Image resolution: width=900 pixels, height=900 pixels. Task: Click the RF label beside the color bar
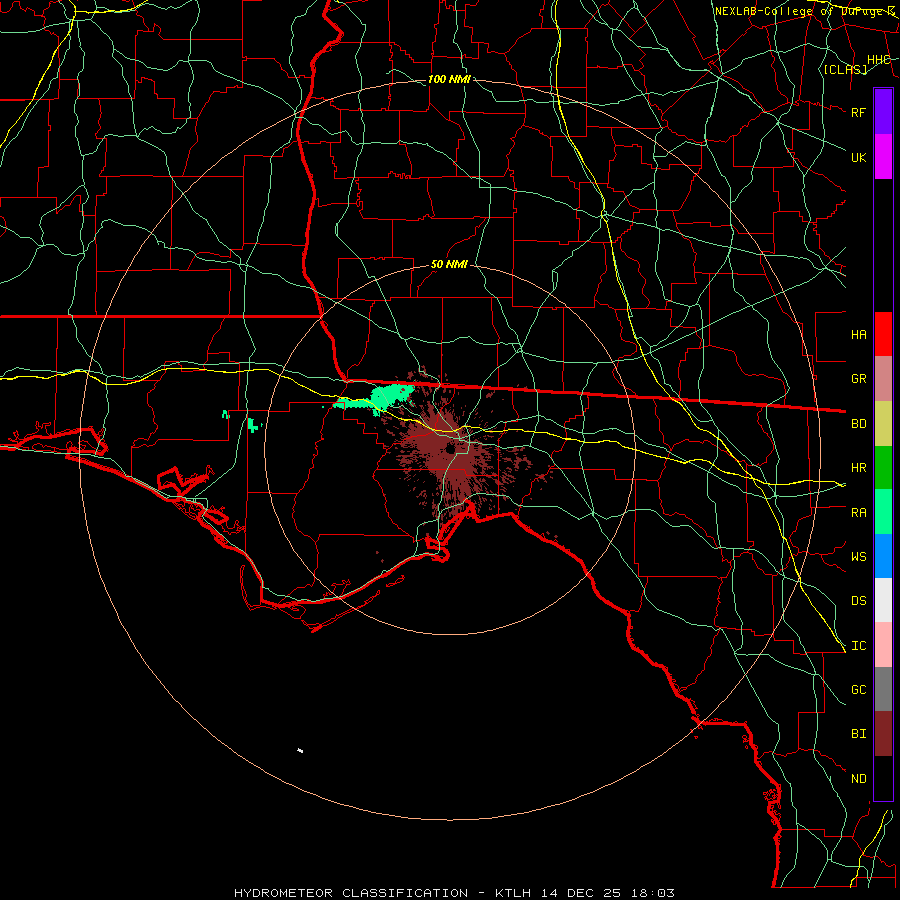click(858, 112)
